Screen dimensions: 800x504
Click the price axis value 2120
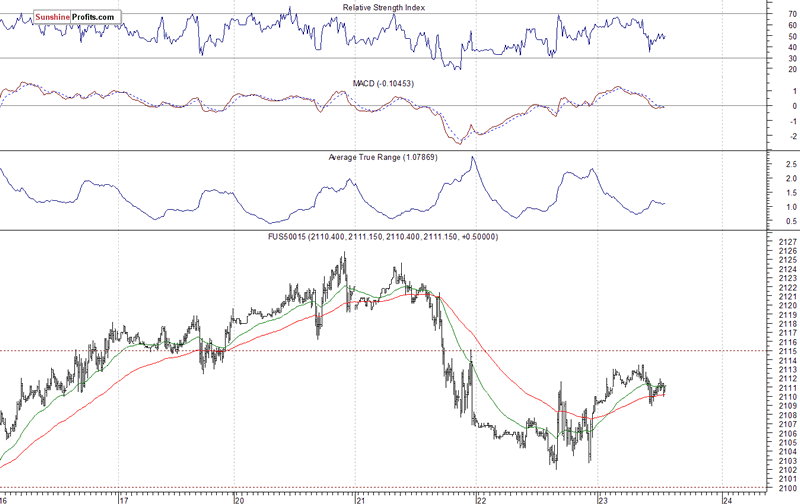(x=788, y=306)
